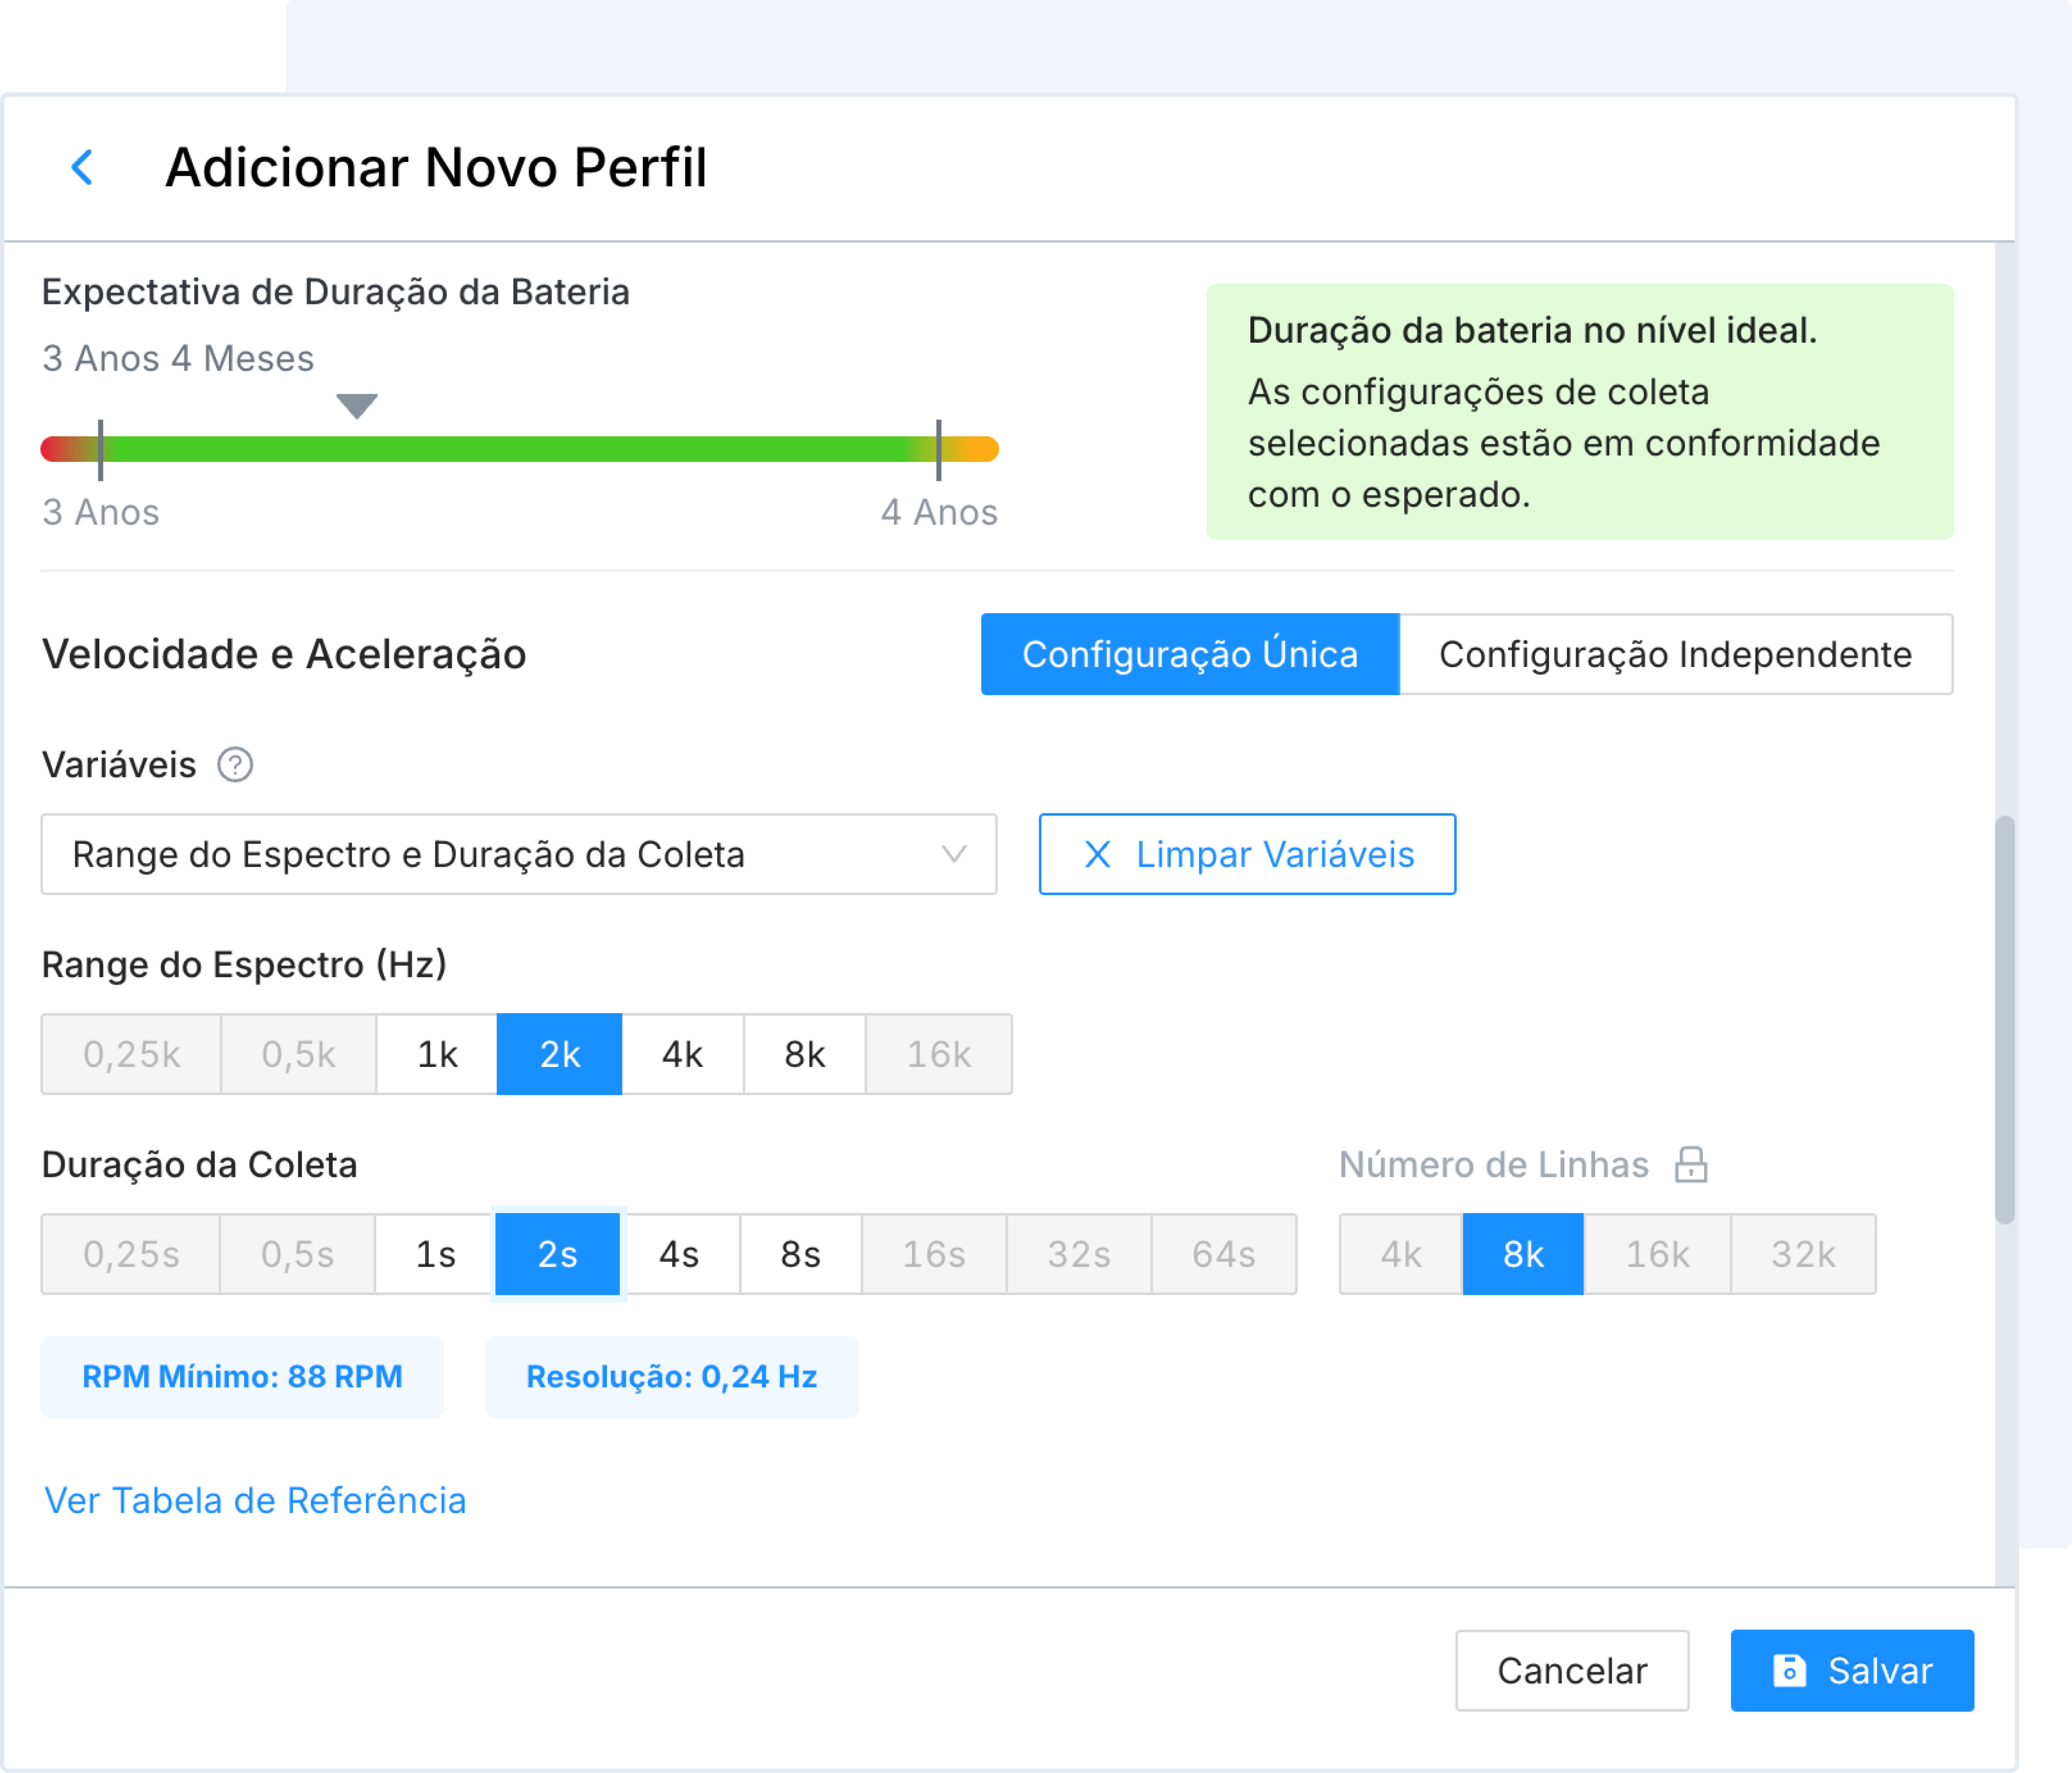2072x1773 pixels.
Task: Click the 4 Anos scale label
Action: click(939, 512)
